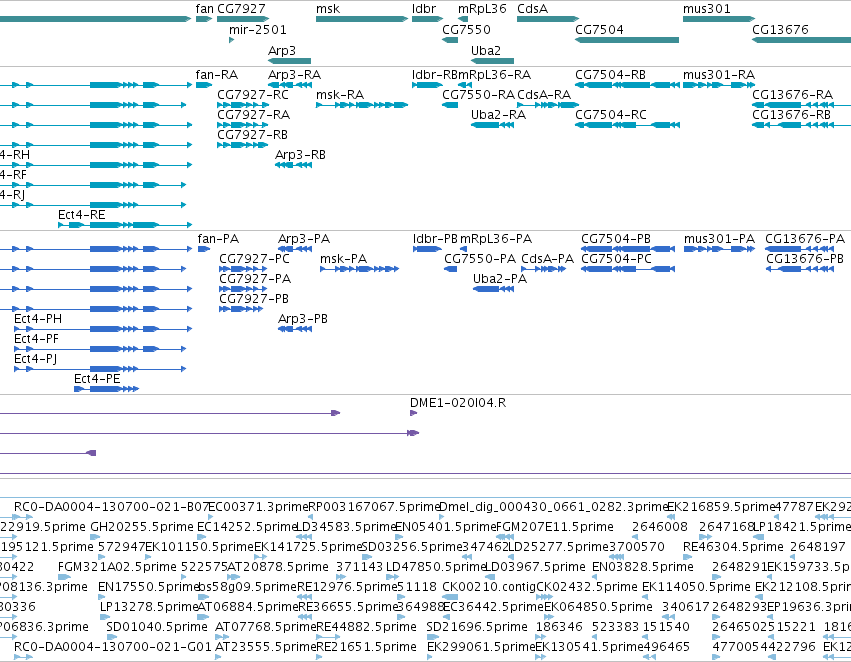Click the fan-RA transcript label
The width and height of the screenshot is (851, 662).
click(x=217, y=74)
